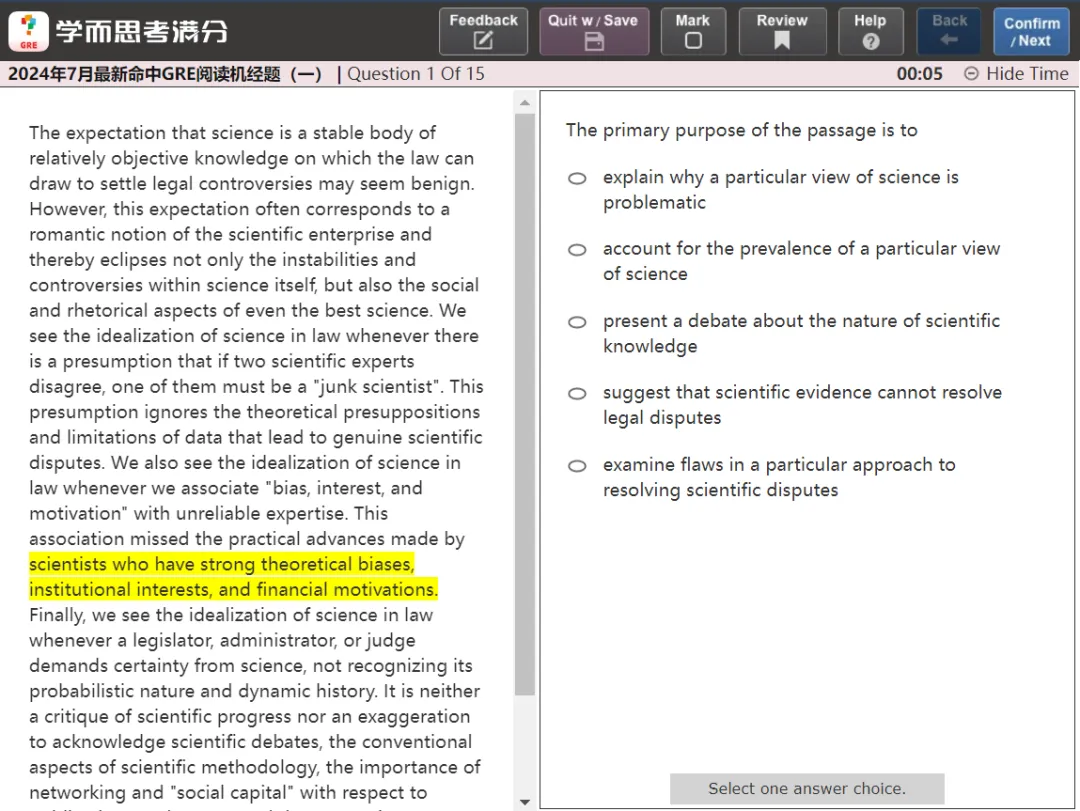Click the GRE logo in header

click(x=29, y=31)
